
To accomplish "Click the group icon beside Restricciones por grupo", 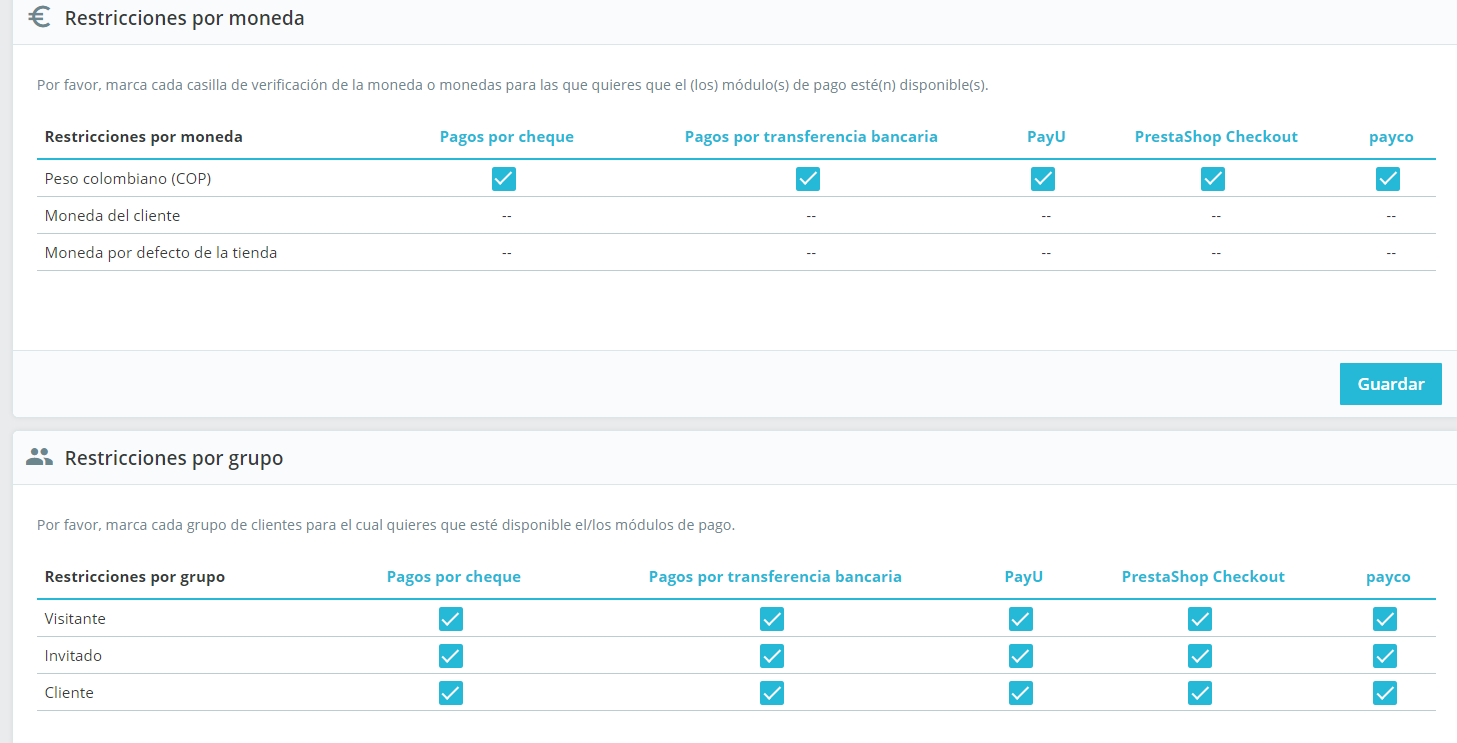I will (40, 457).
